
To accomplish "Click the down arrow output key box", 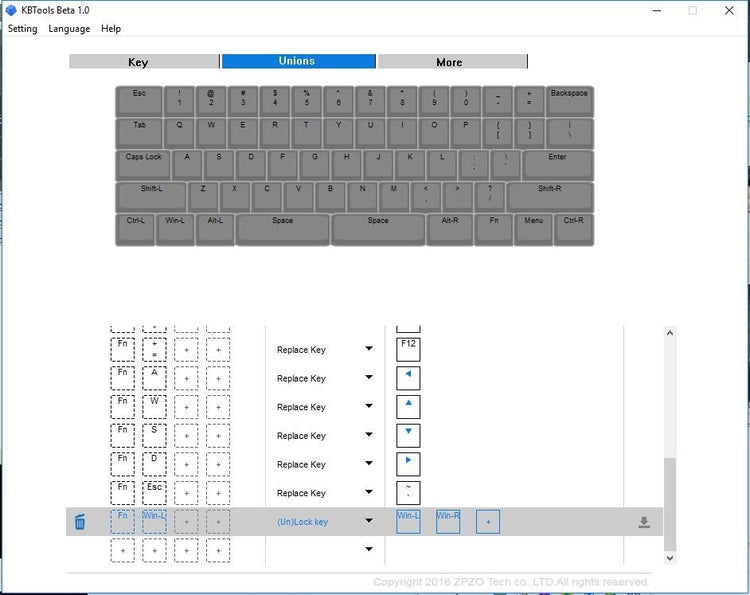I will point(408,435).
